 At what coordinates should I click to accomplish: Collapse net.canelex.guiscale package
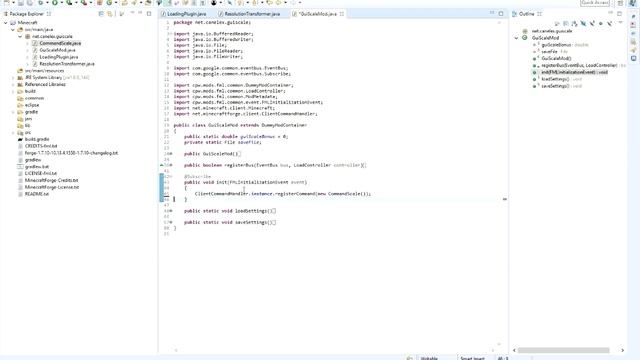20,37
